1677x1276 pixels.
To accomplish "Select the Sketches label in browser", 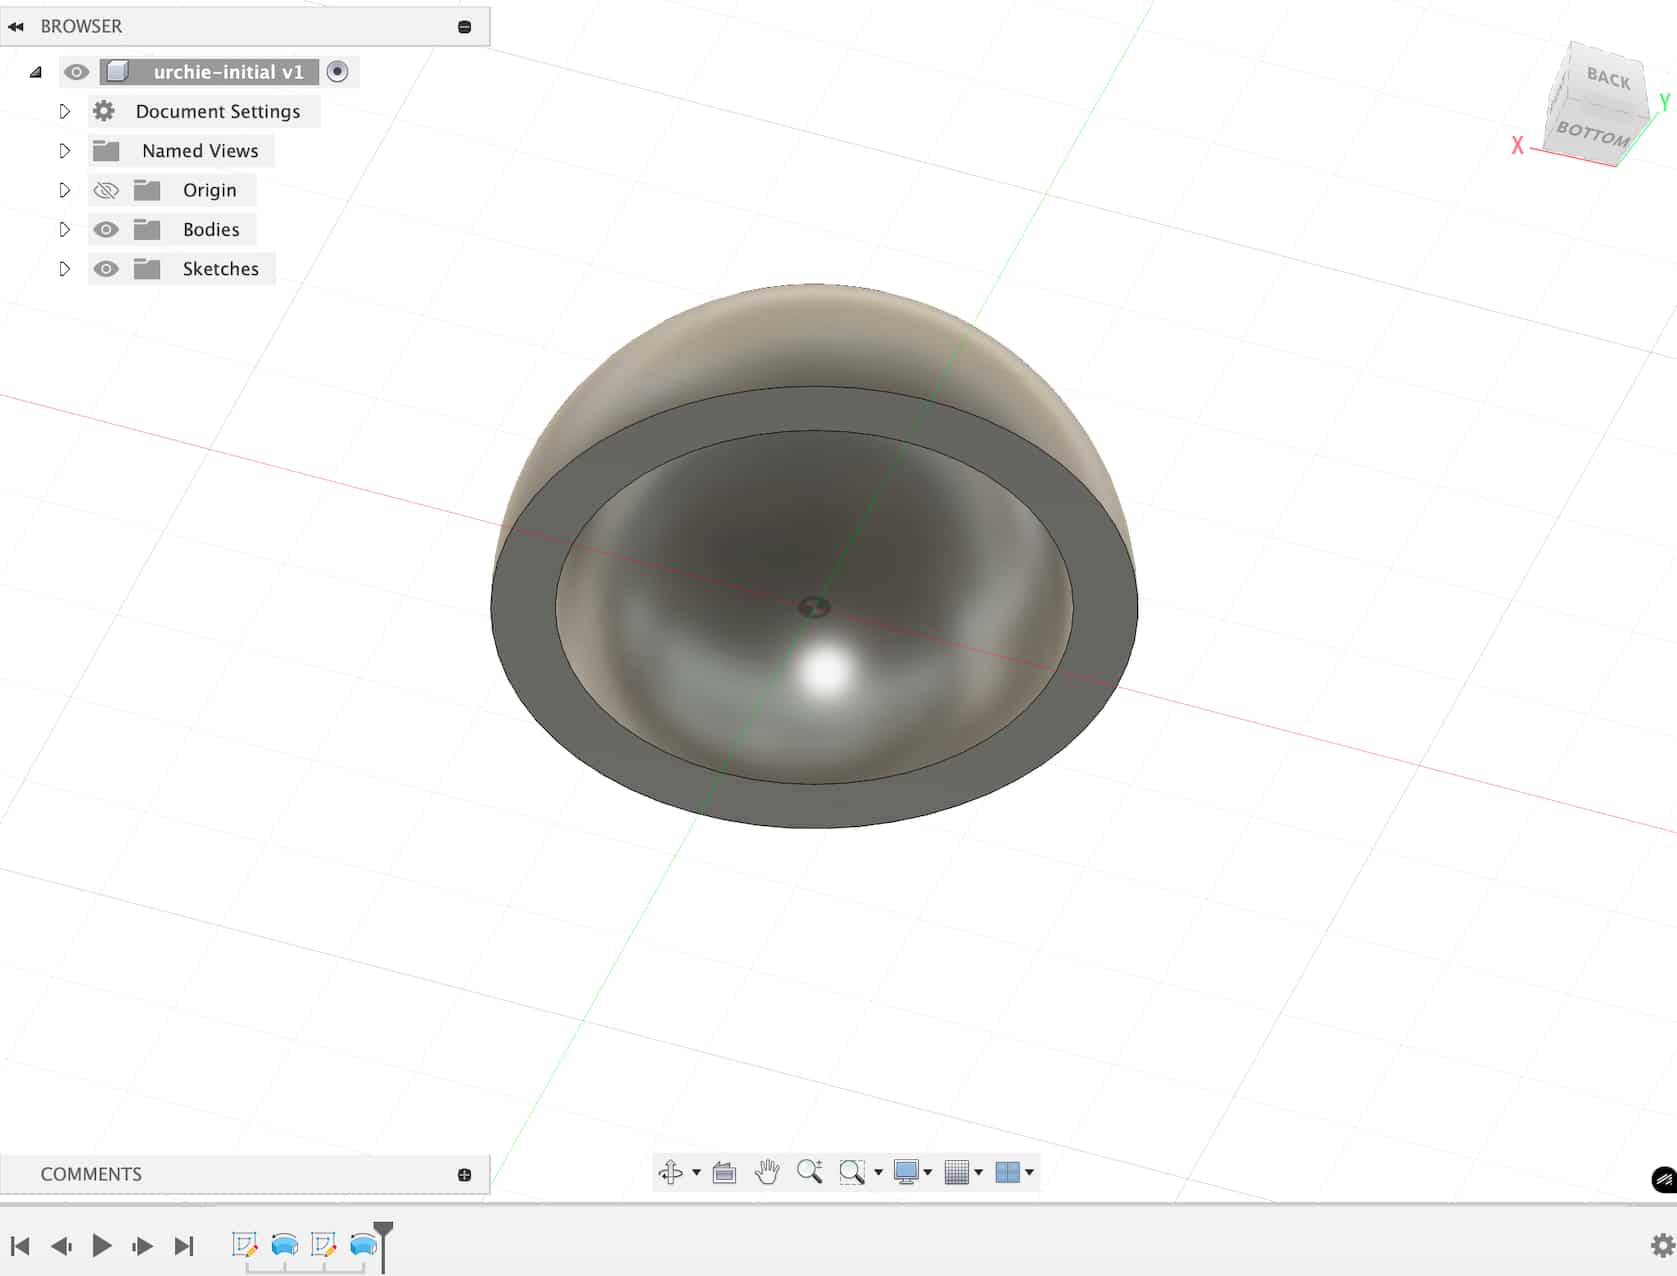I will coord(221,269).
